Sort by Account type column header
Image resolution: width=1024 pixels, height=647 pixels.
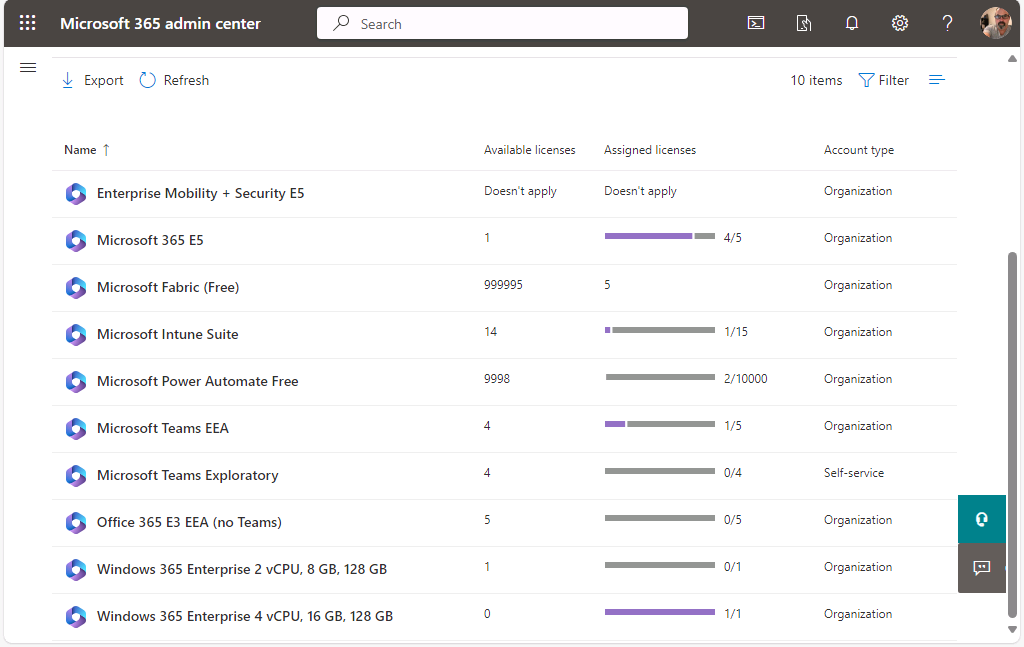(859, 150)
